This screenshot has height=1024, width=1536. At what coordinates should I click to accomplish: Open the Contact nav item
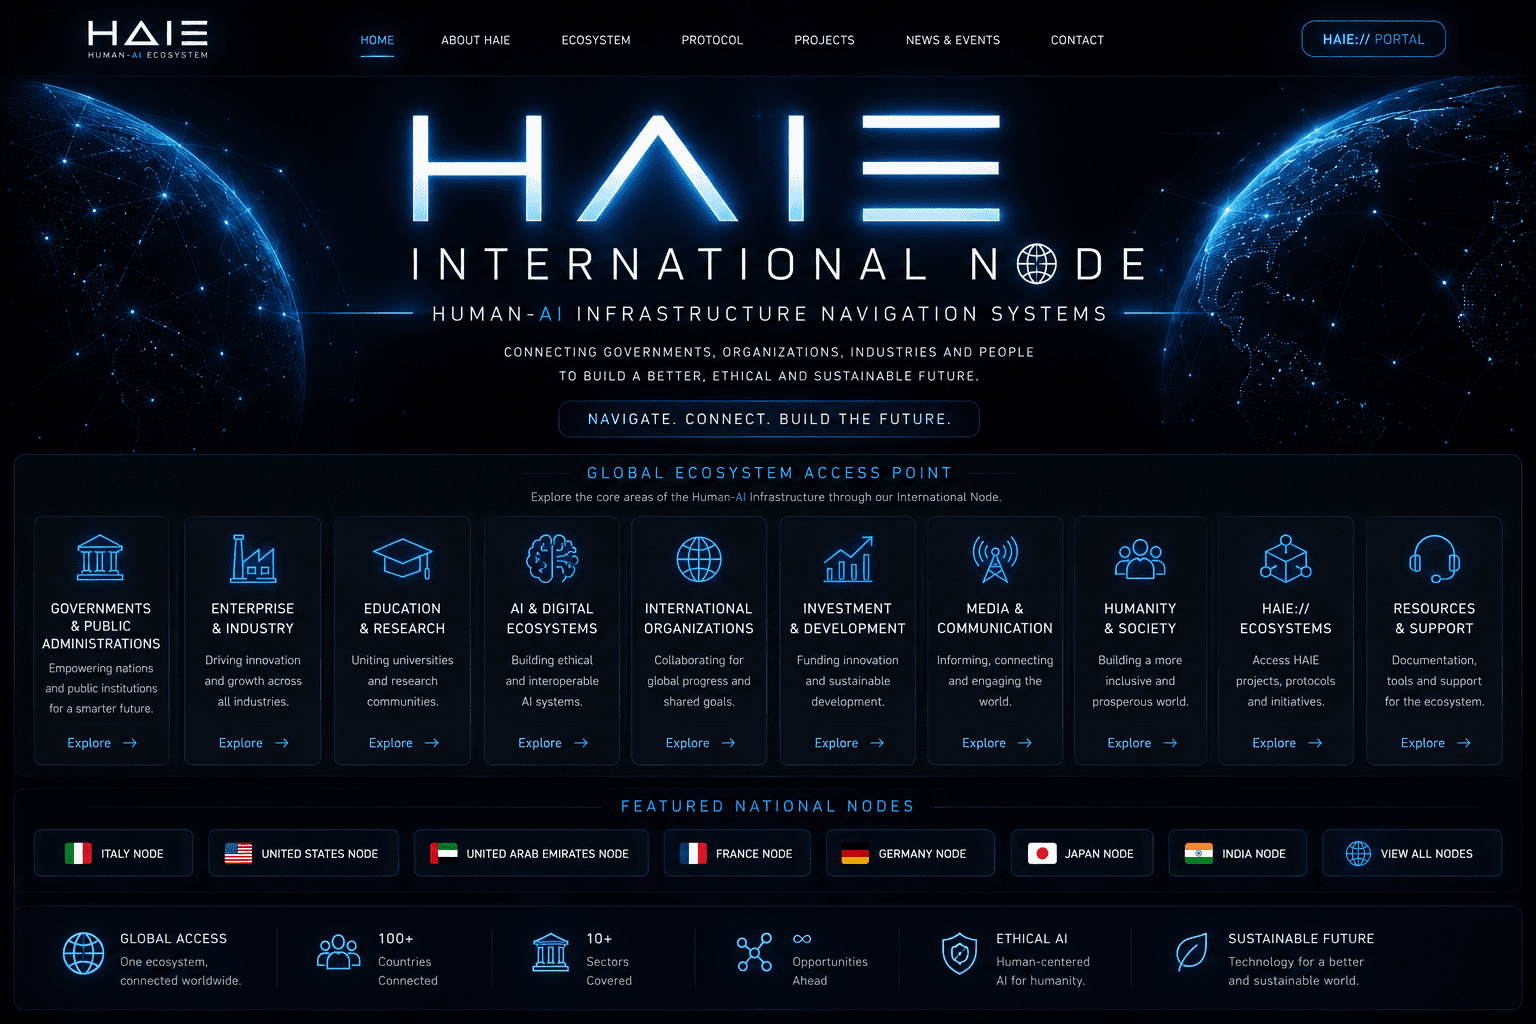(1077, 40)
